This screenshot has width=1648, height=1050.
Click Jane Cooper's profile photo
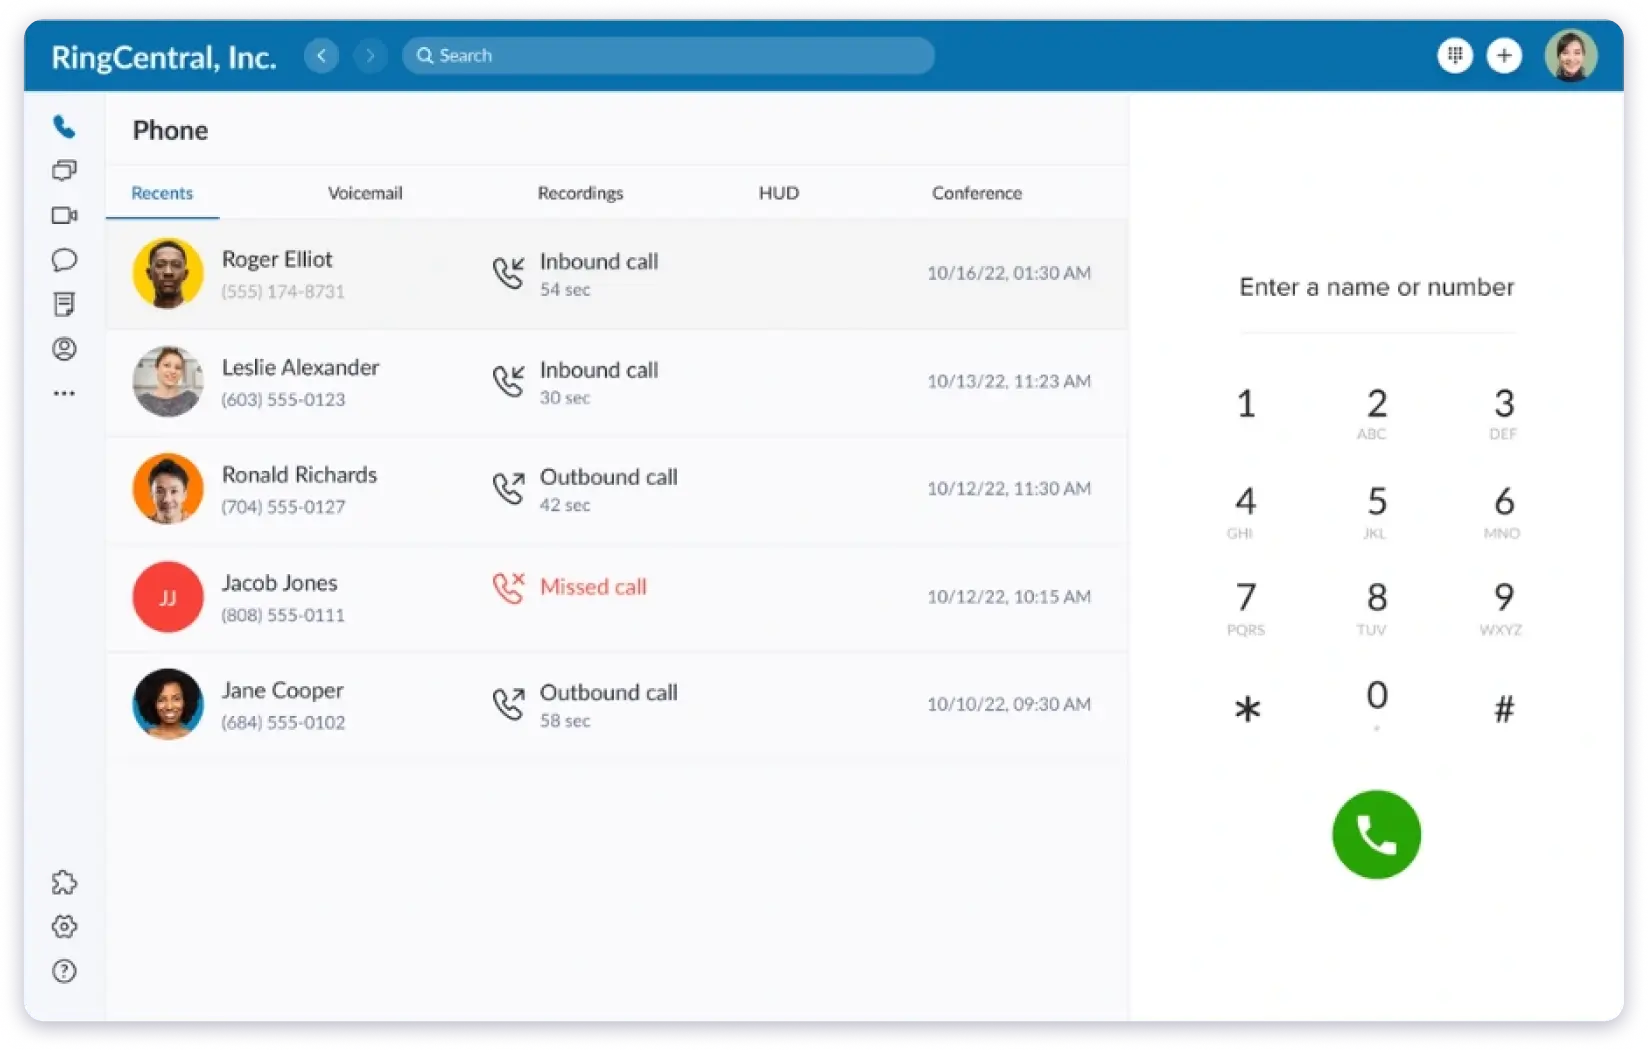click(x=167, y=704)
